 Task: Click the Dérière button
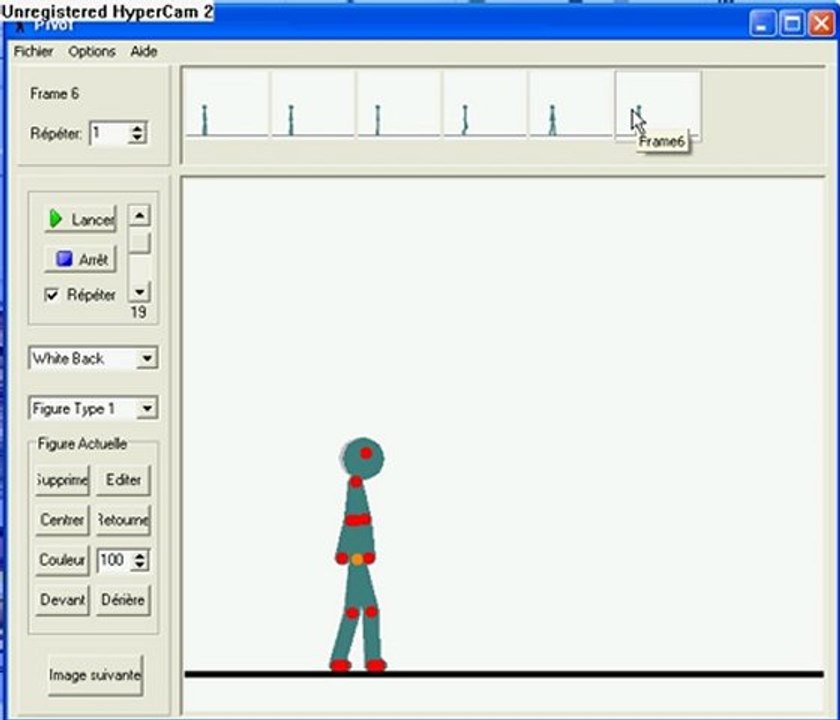pyautogui.click(x=123, y=600)
